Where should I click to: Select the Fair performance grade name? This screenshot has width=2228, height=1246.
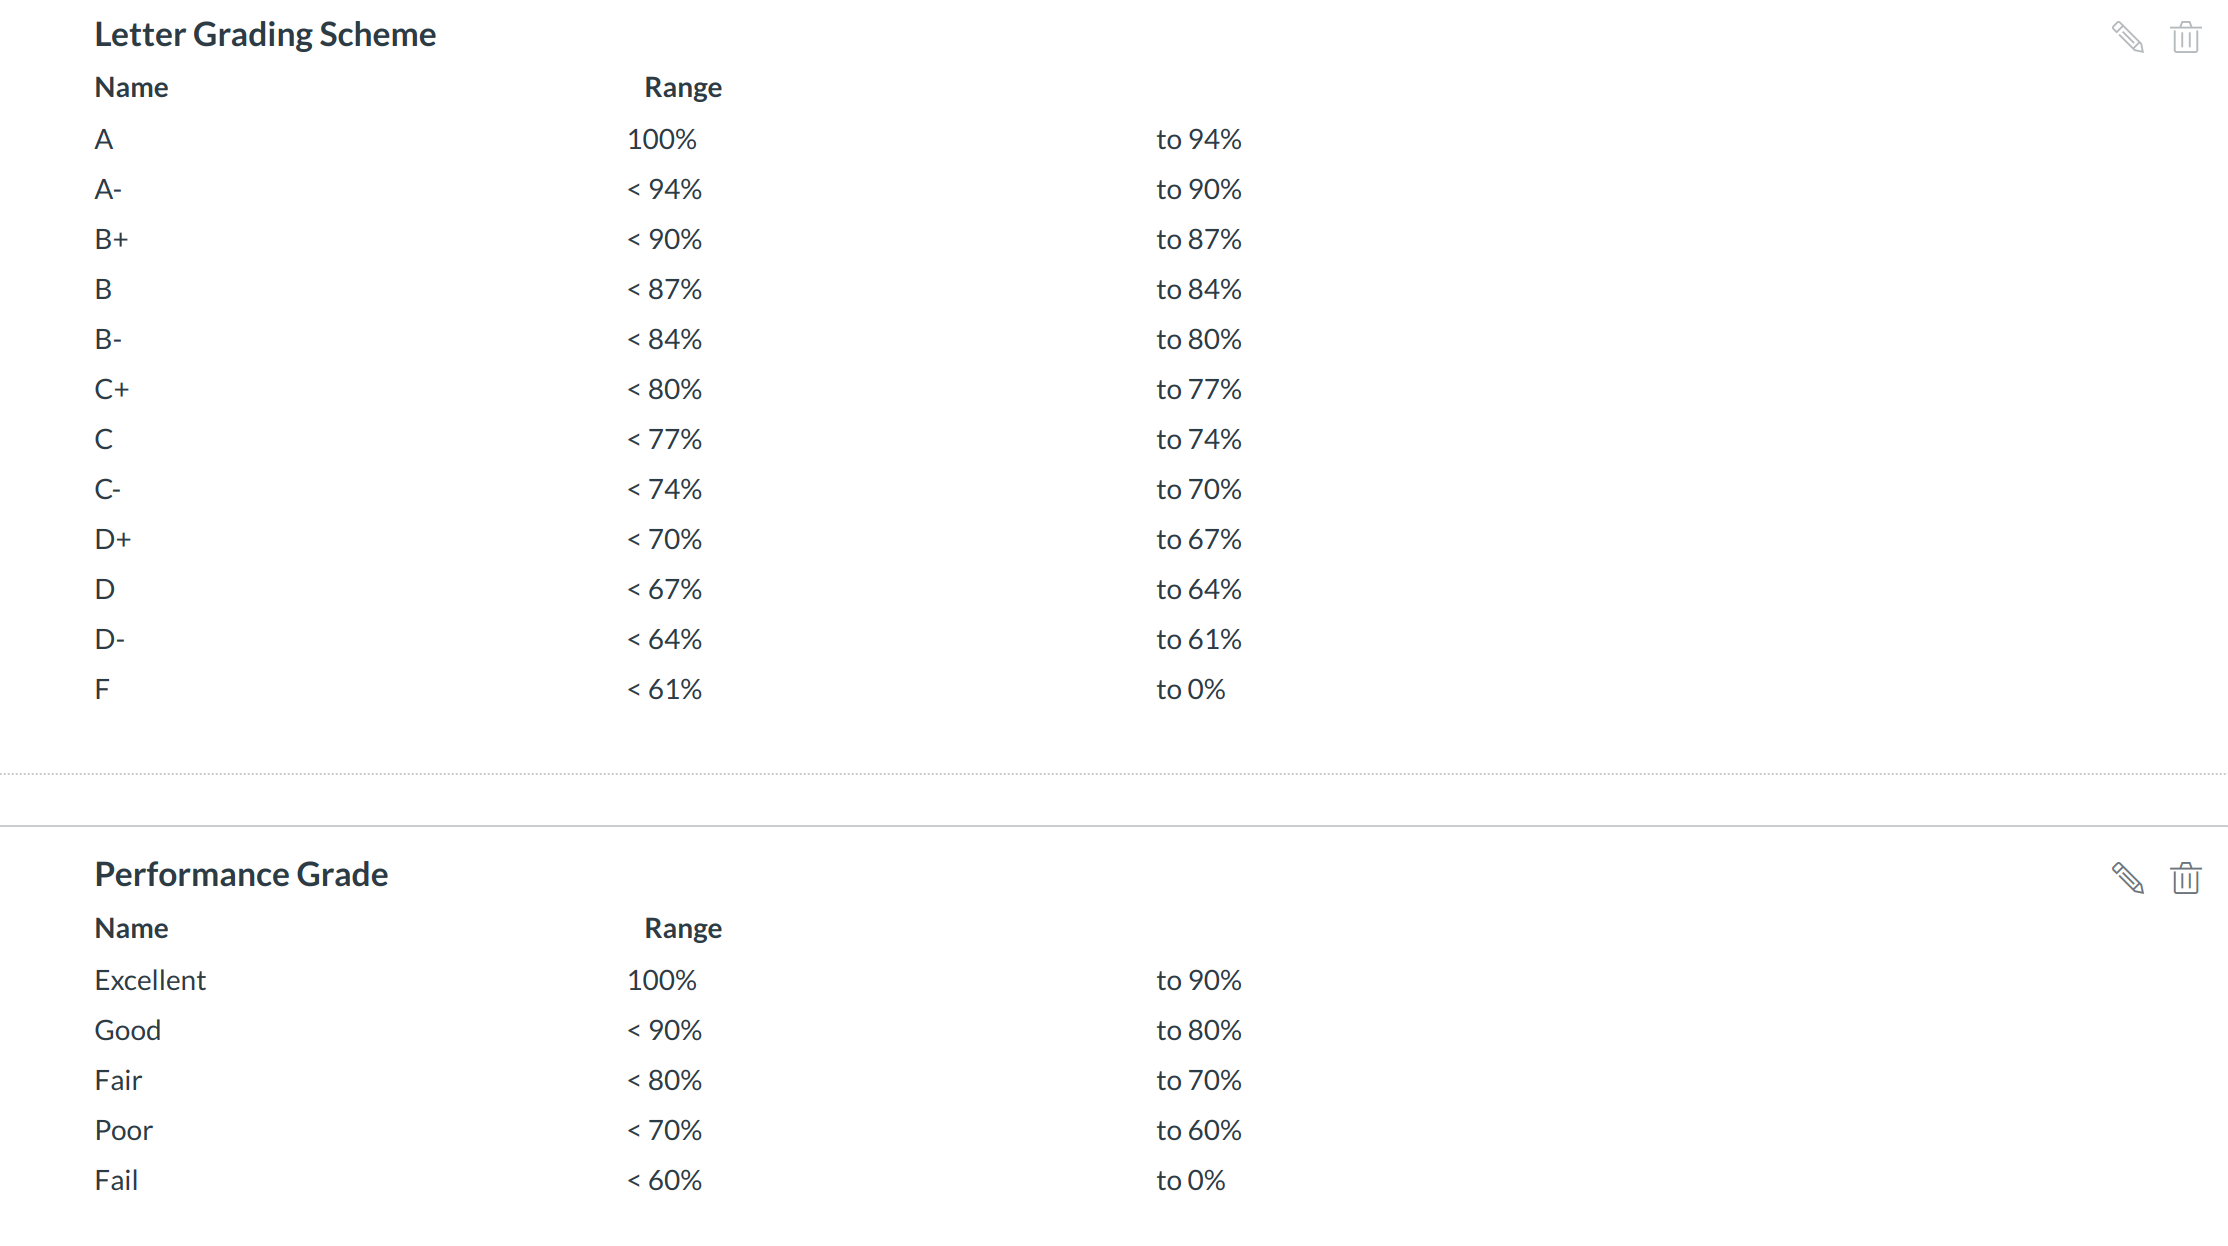coord(118,1080)
